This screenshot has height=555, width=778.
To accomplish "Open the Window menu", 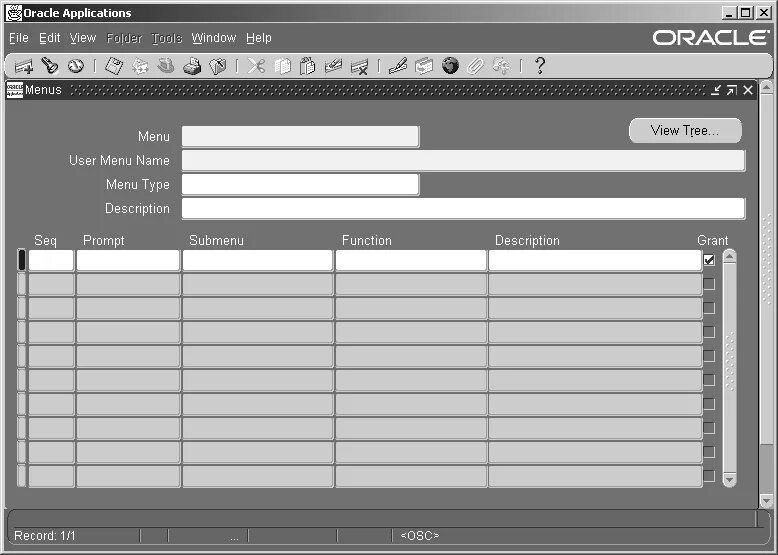I will [214, 38].
